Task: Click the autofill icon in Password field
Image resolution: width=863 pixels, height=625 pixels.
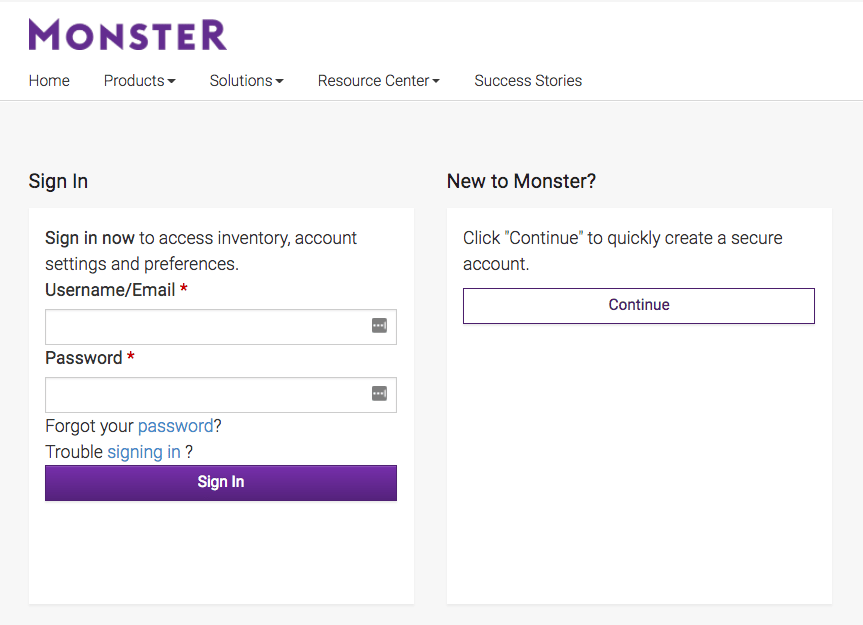Action: point(379,394)
